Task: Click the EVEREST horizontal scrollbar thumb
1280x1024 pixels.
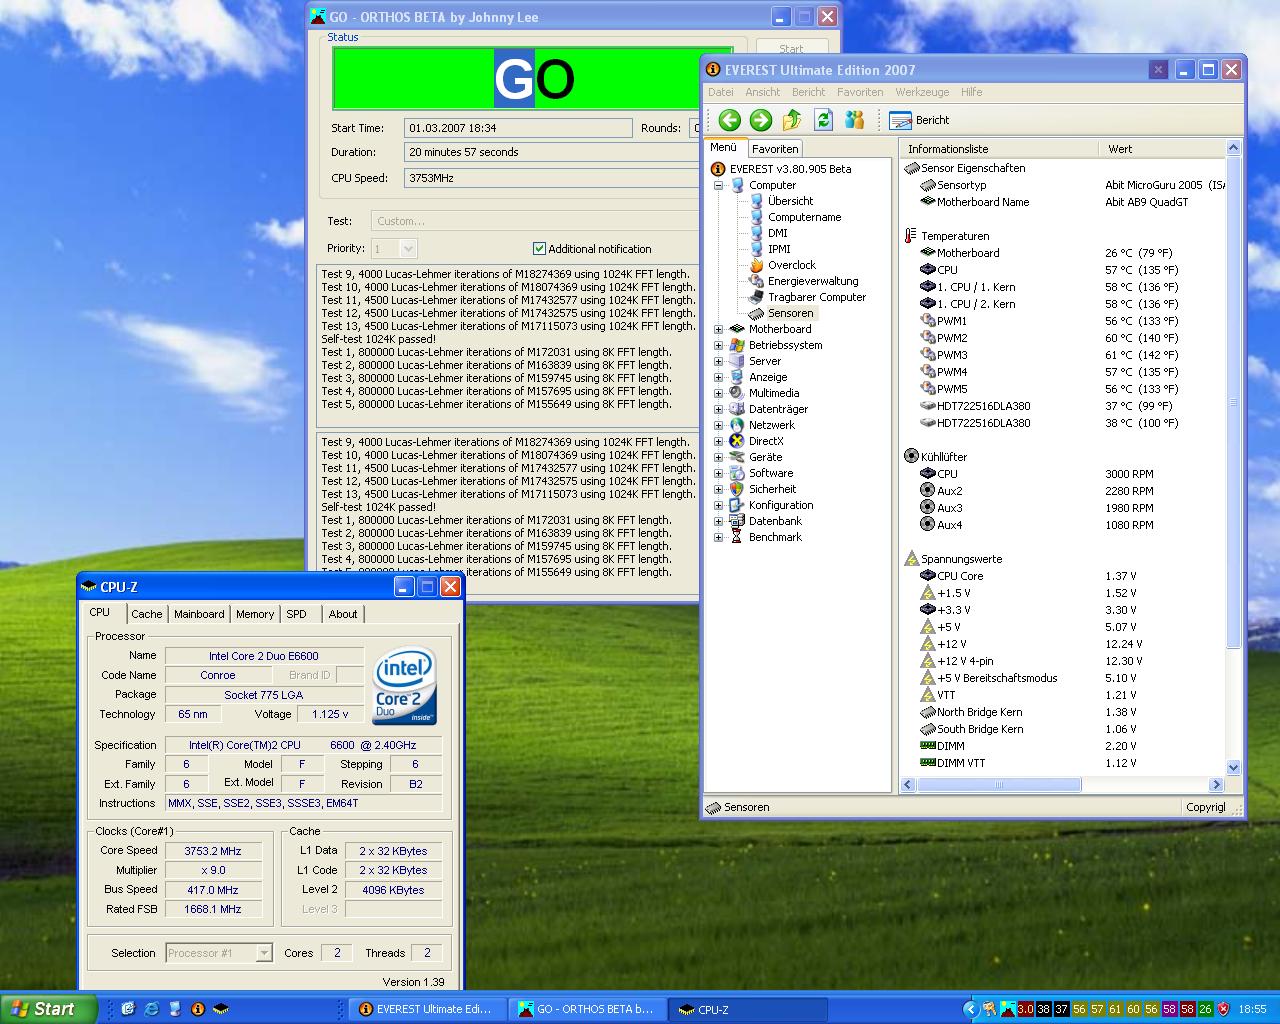Action: tap(998, 785)
